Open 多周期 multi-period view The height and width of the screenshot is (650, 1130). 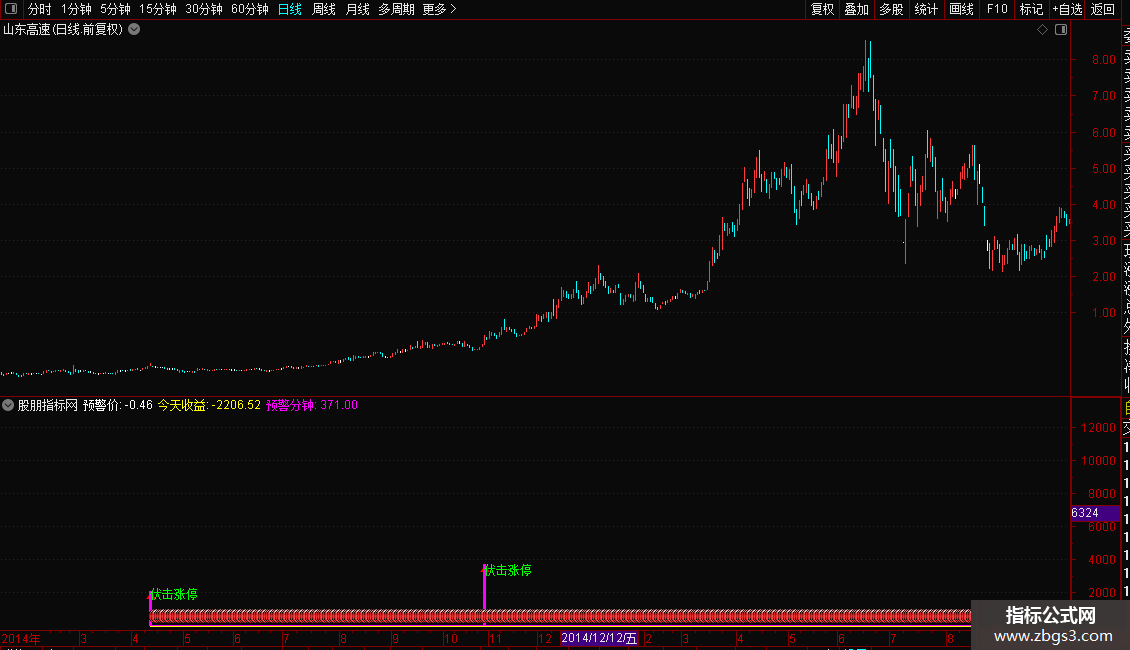point(396,9)
